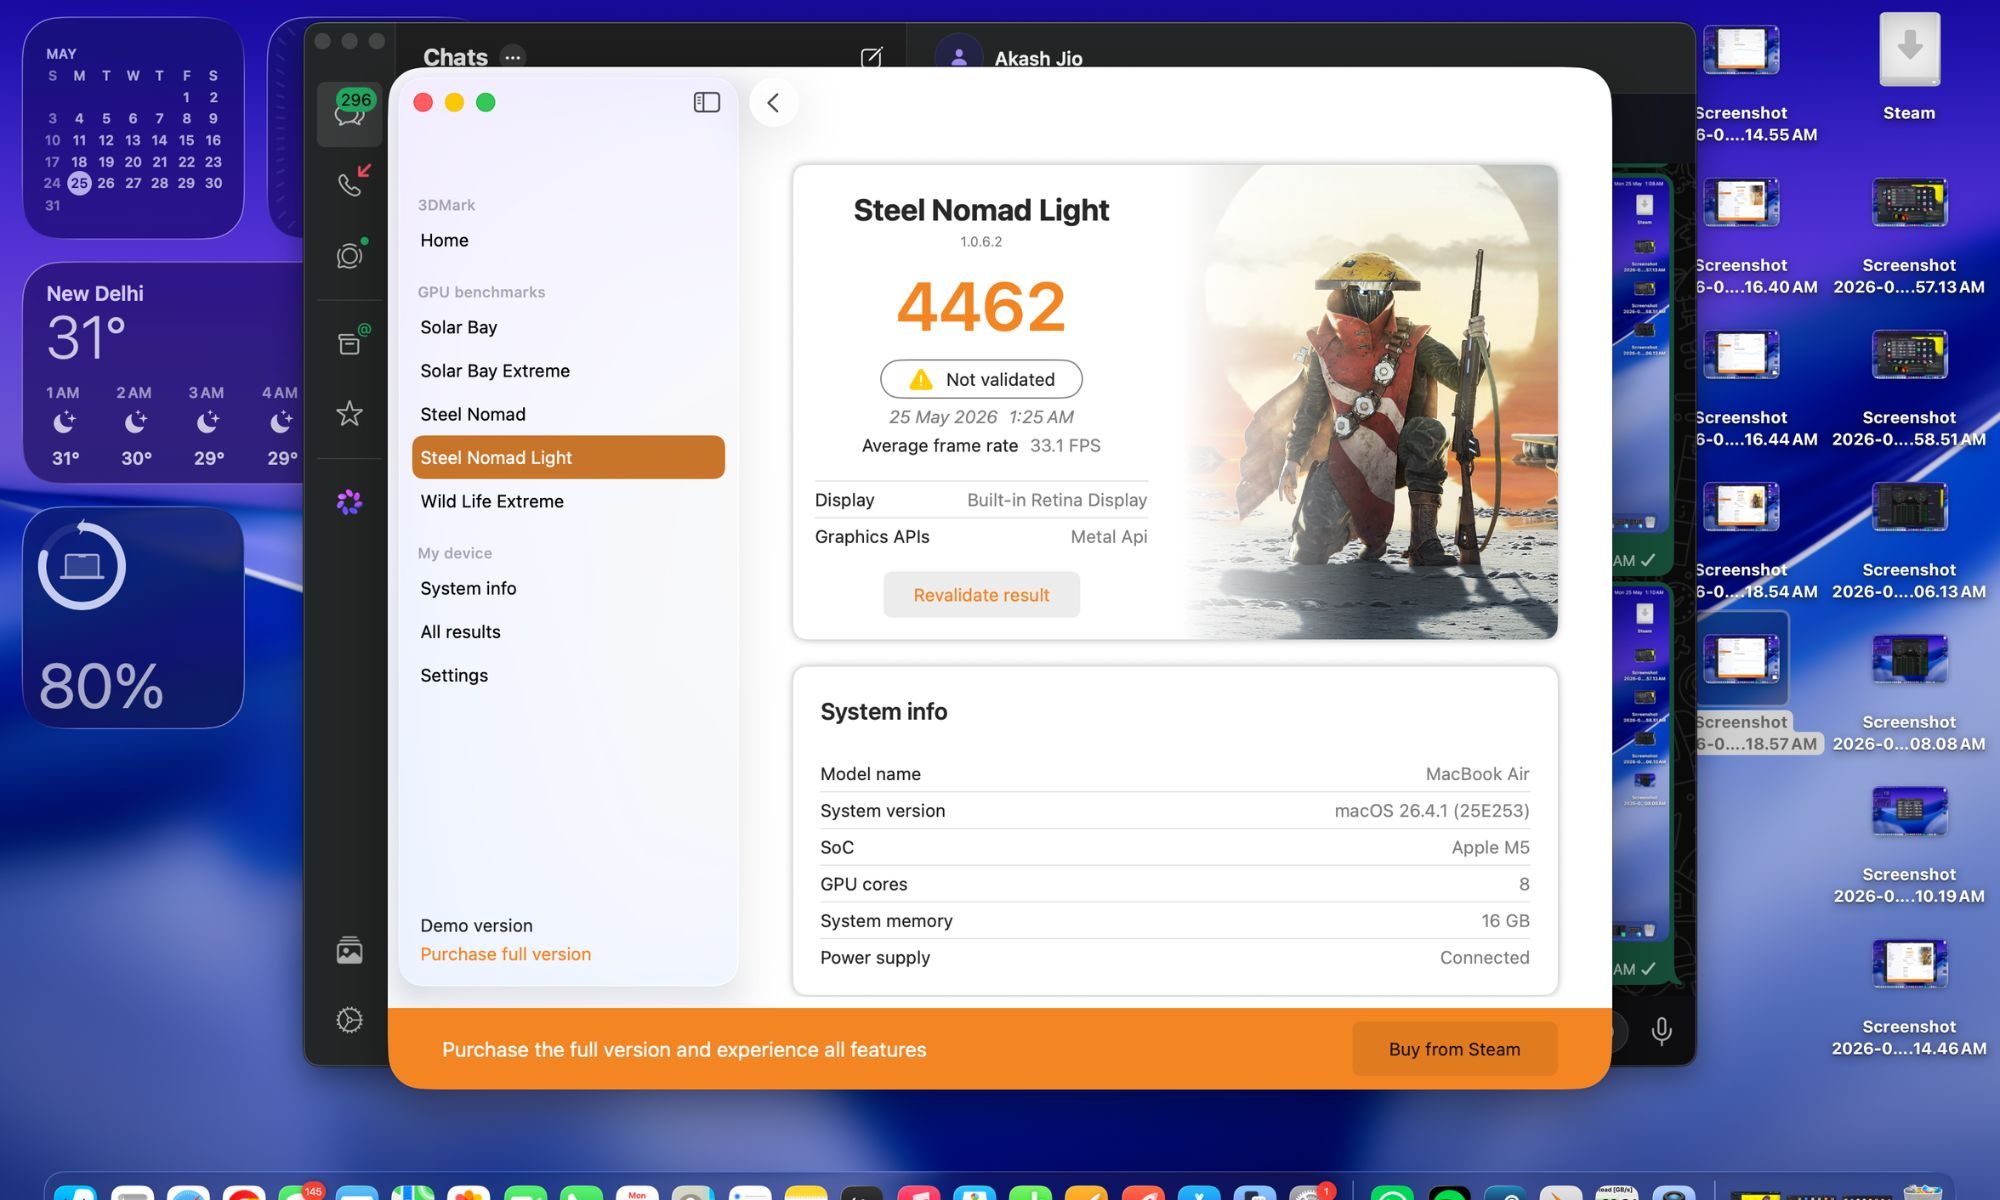
Task: Select Screenshot 2026-0....57.13 AM thumbnail
Action: point(1909,202)
